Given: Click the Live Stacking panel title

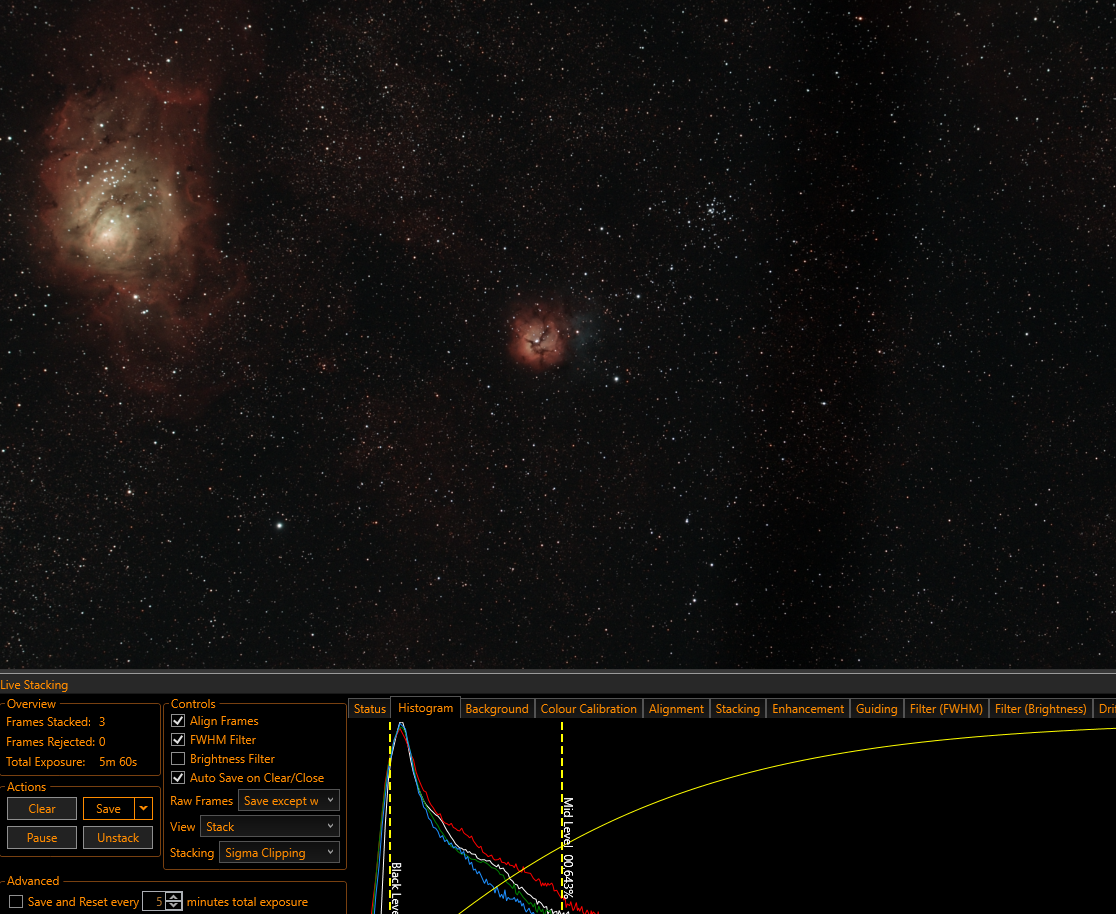Looking at the screenshot, I should 34,685.
